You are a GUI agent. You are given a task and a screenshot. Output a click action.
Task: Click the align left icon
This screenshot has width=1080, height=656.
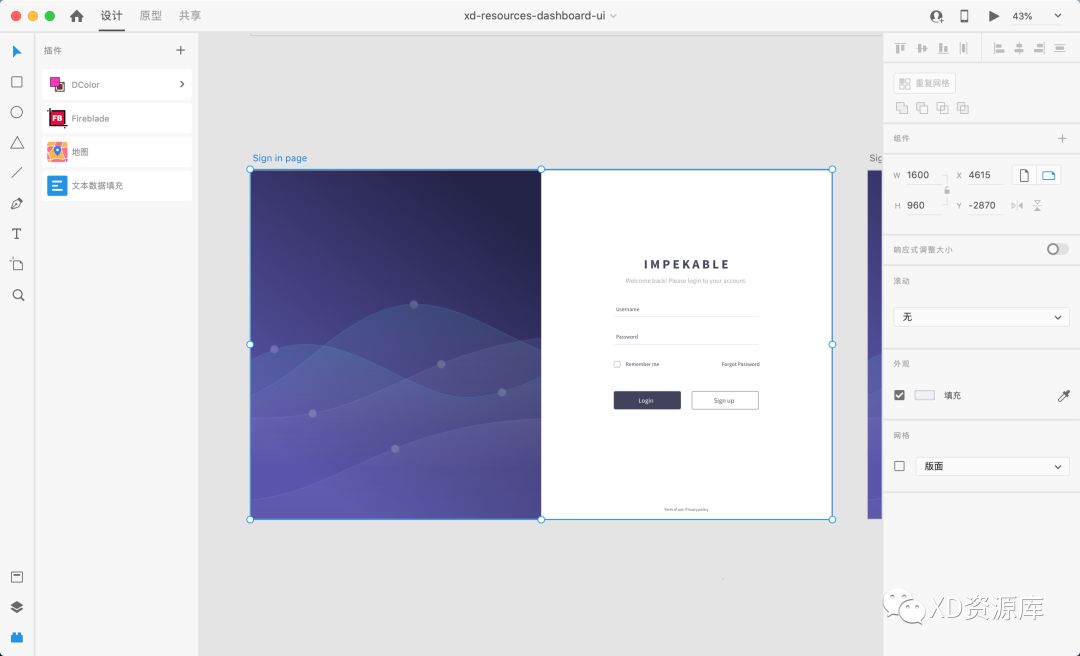coord(998,48)
